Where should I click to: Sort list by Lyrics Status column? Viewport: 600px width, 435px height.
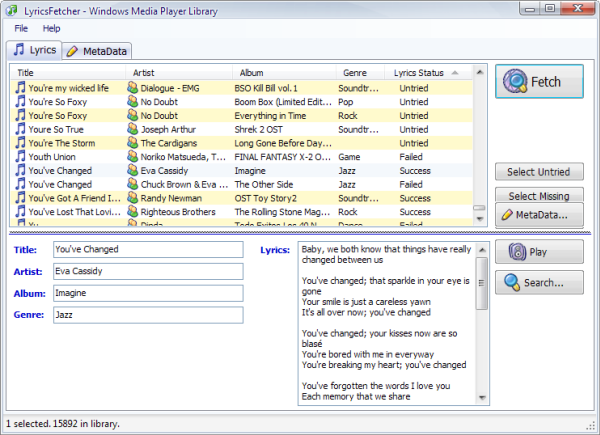pos(418,73)
